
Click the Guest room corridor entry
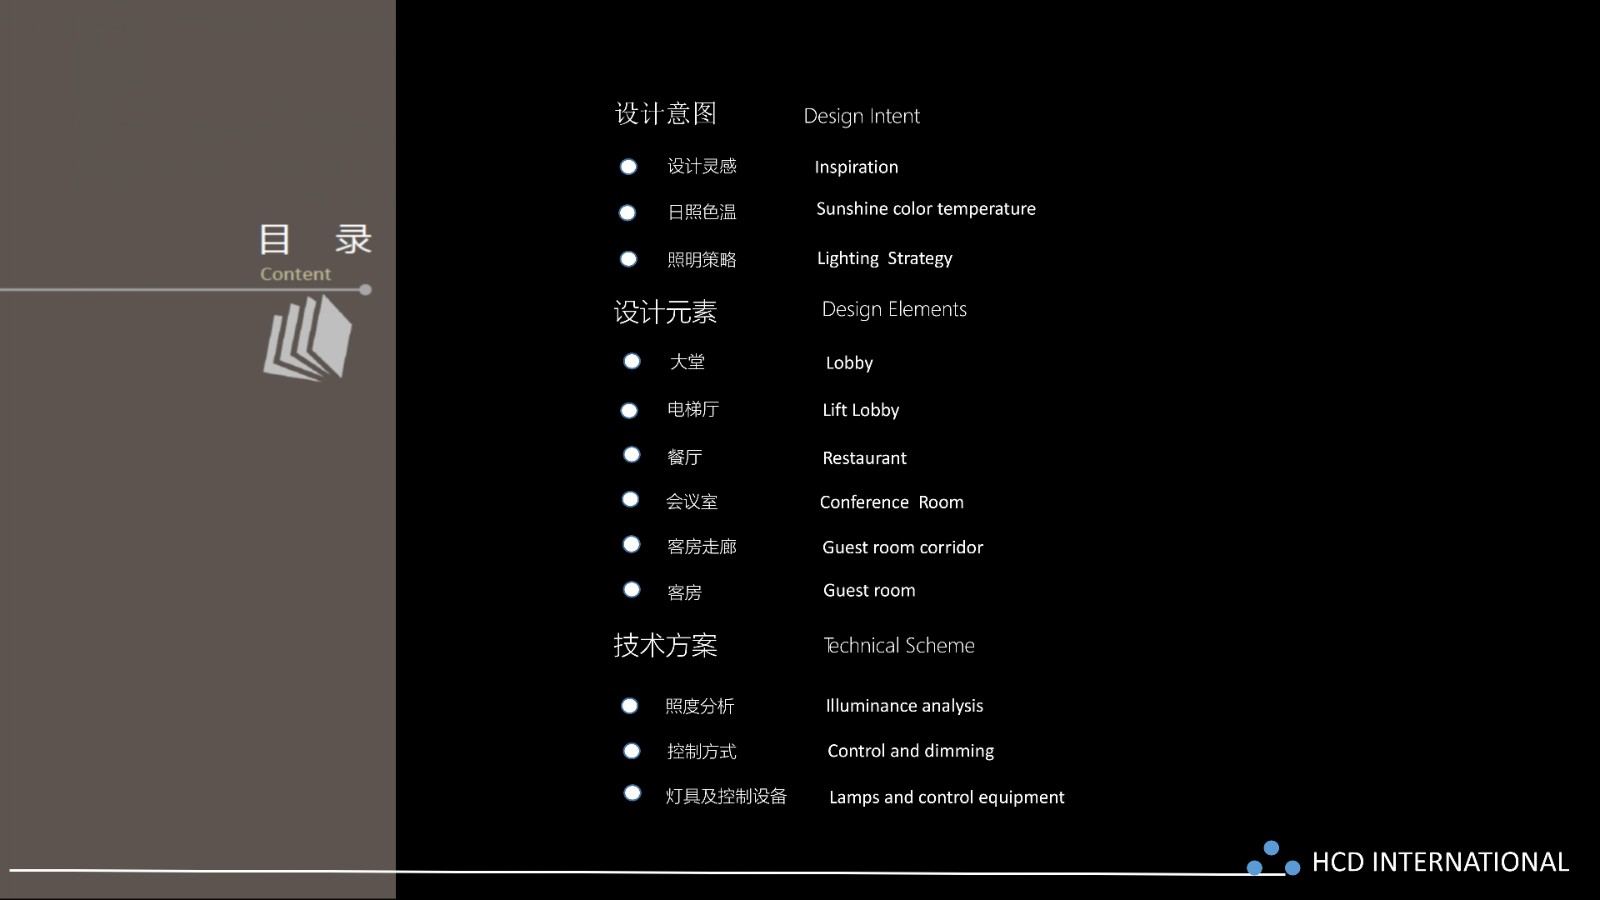click(903, 548)
